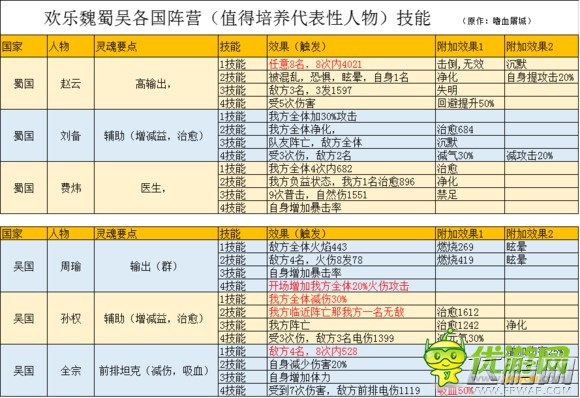
Task: Click the red 任意8名 skill effect cell
Action: [x=351, y=64]
